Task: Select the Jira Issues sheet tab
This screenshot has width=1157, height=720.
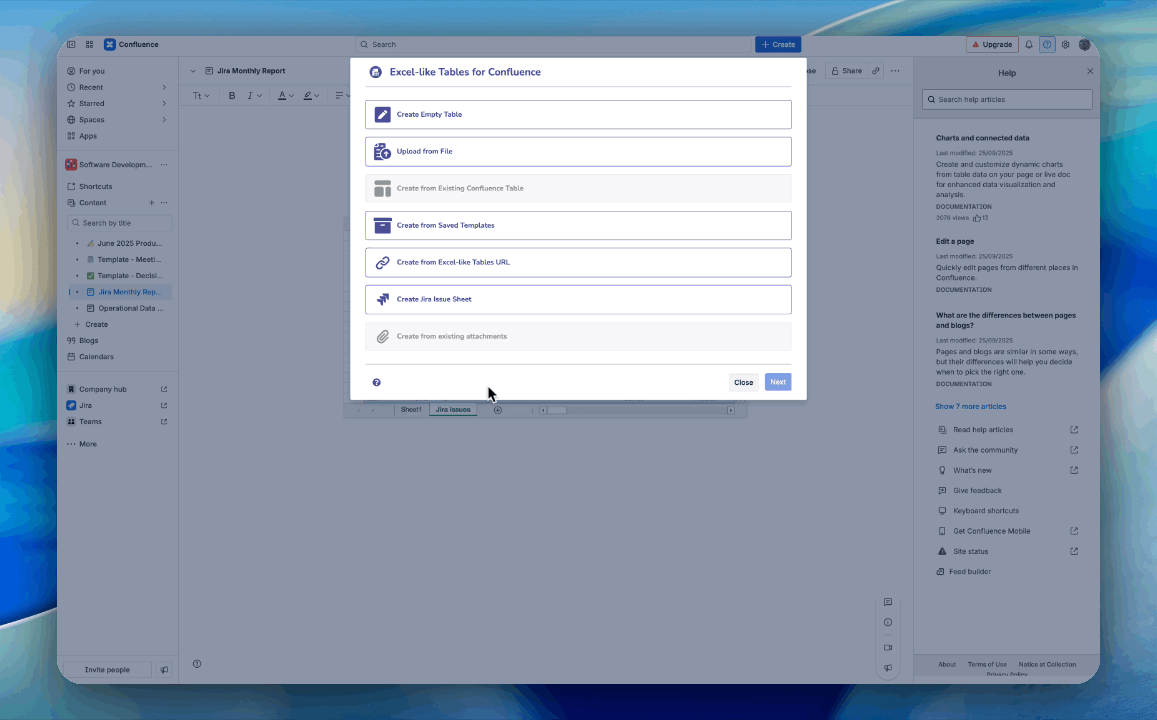Action: point(453,410)
